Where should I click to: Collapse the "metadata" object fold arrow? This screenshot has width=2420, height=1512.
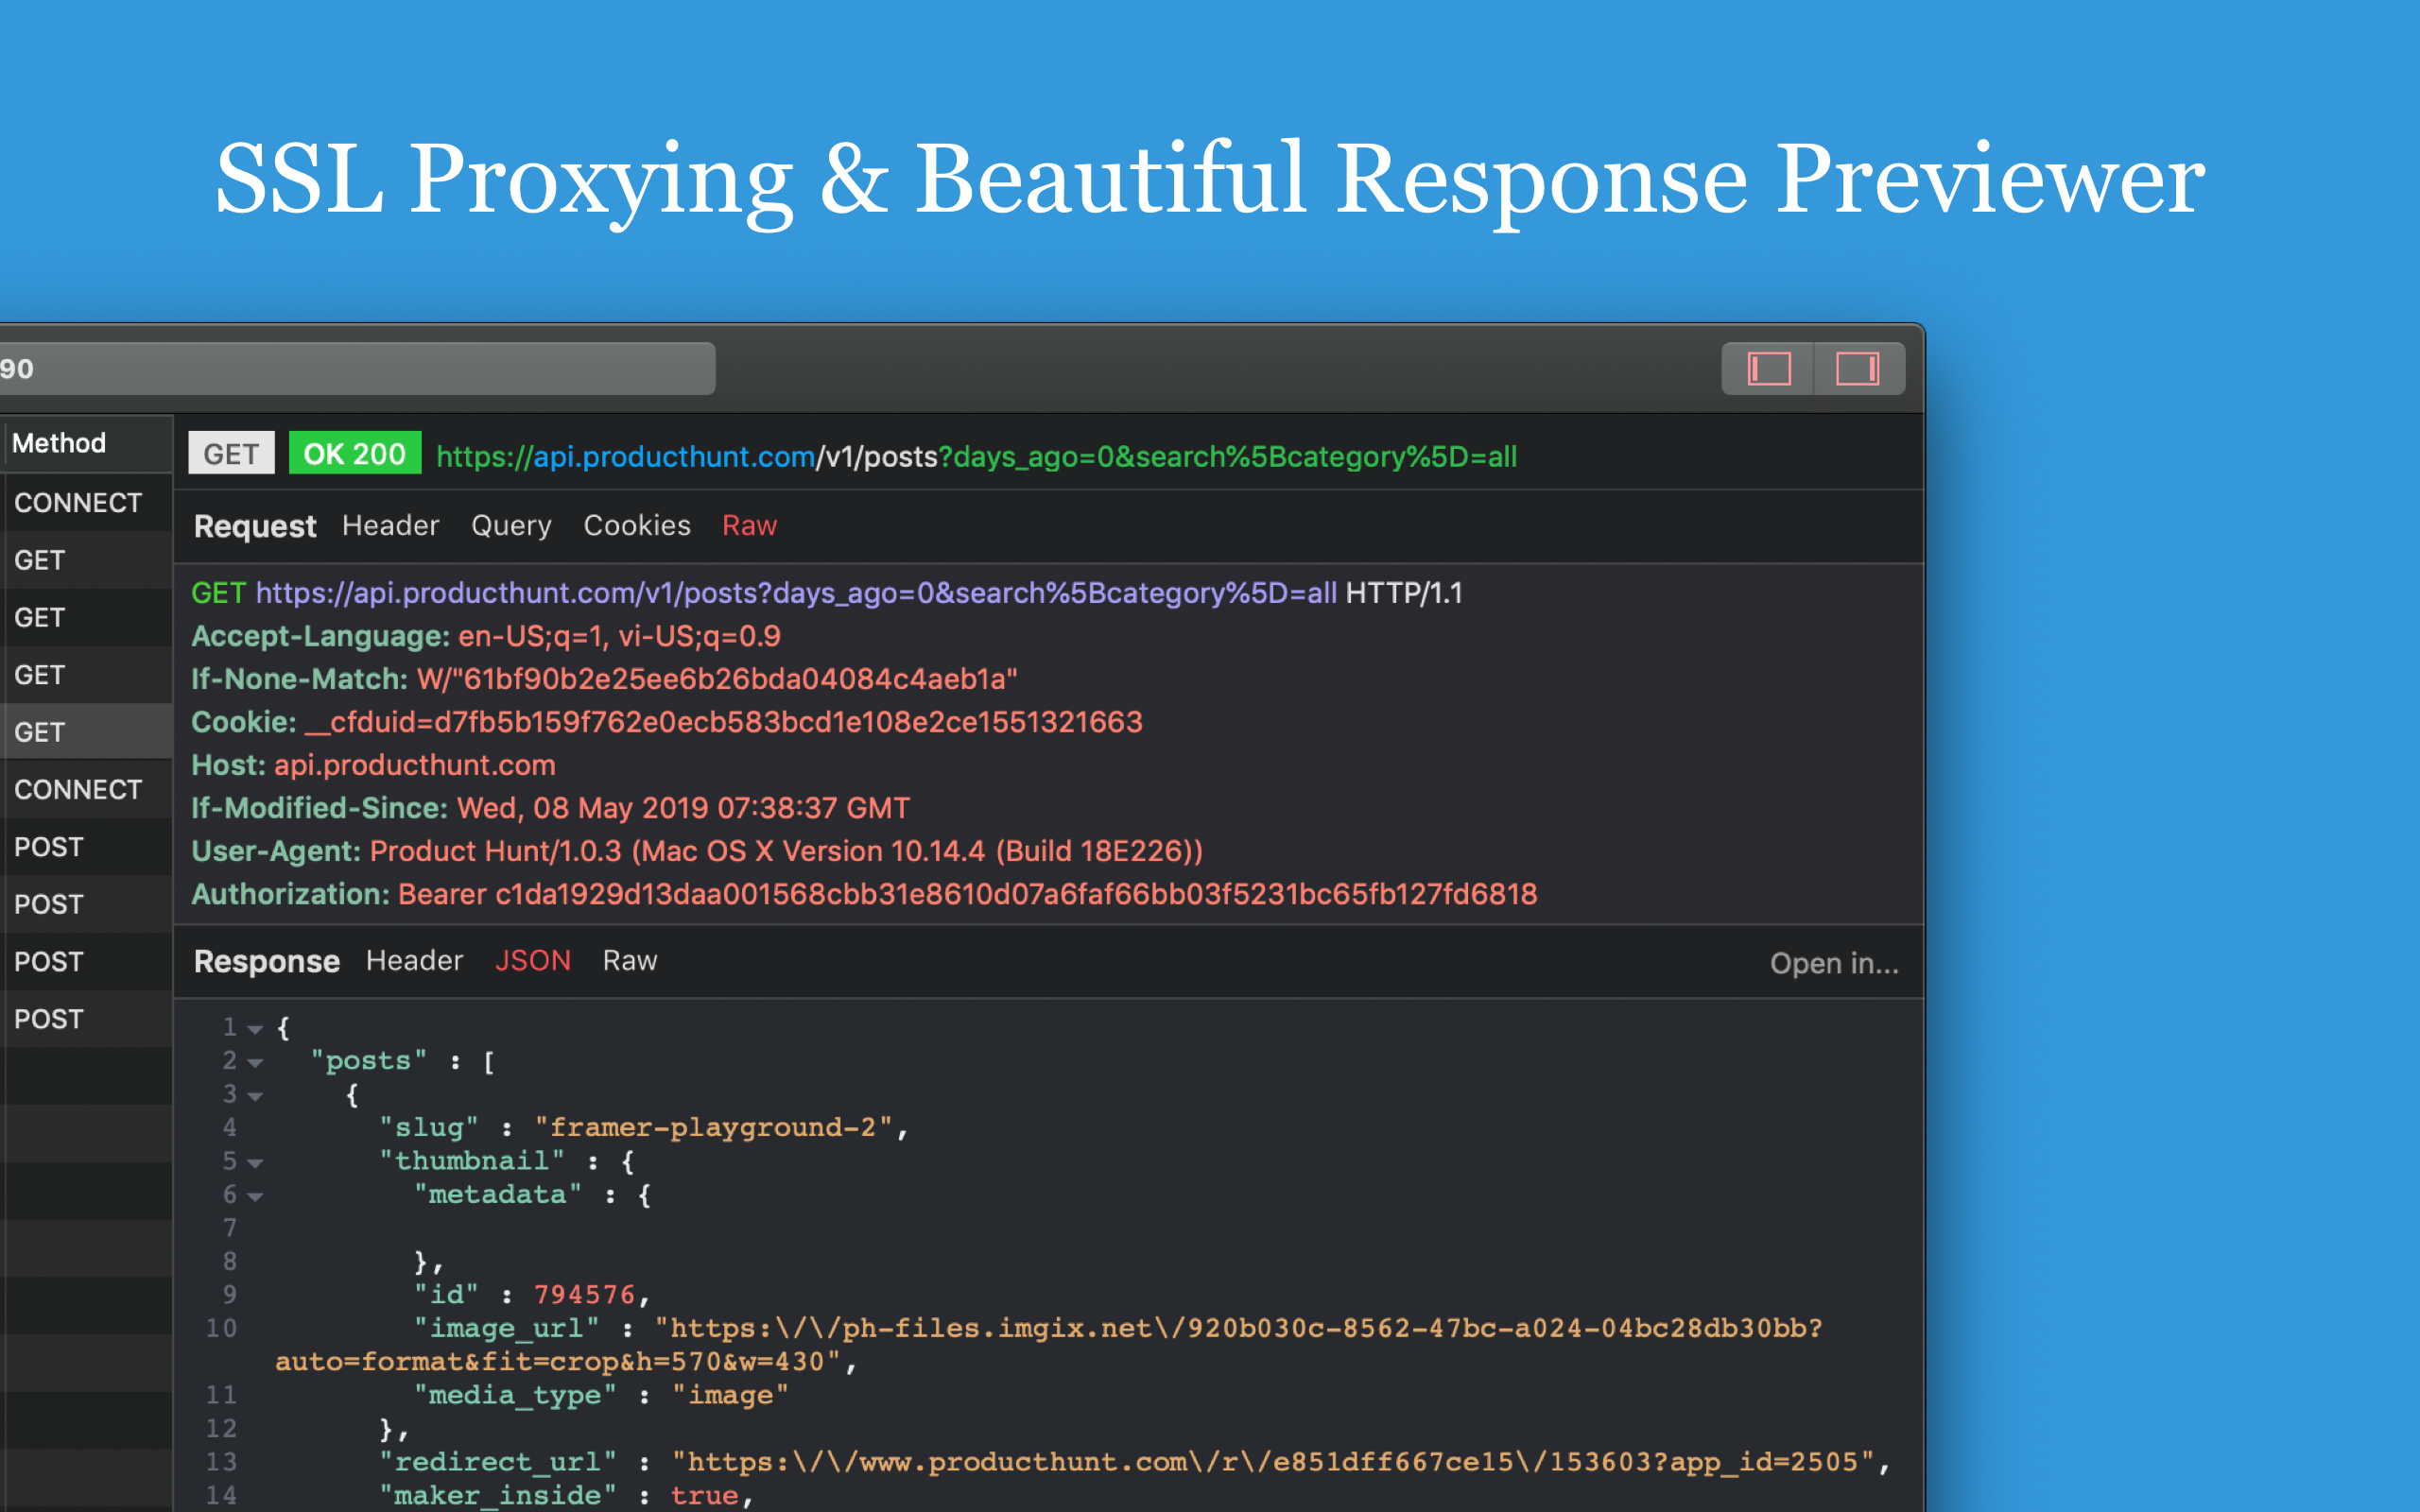click(256, 1196)
